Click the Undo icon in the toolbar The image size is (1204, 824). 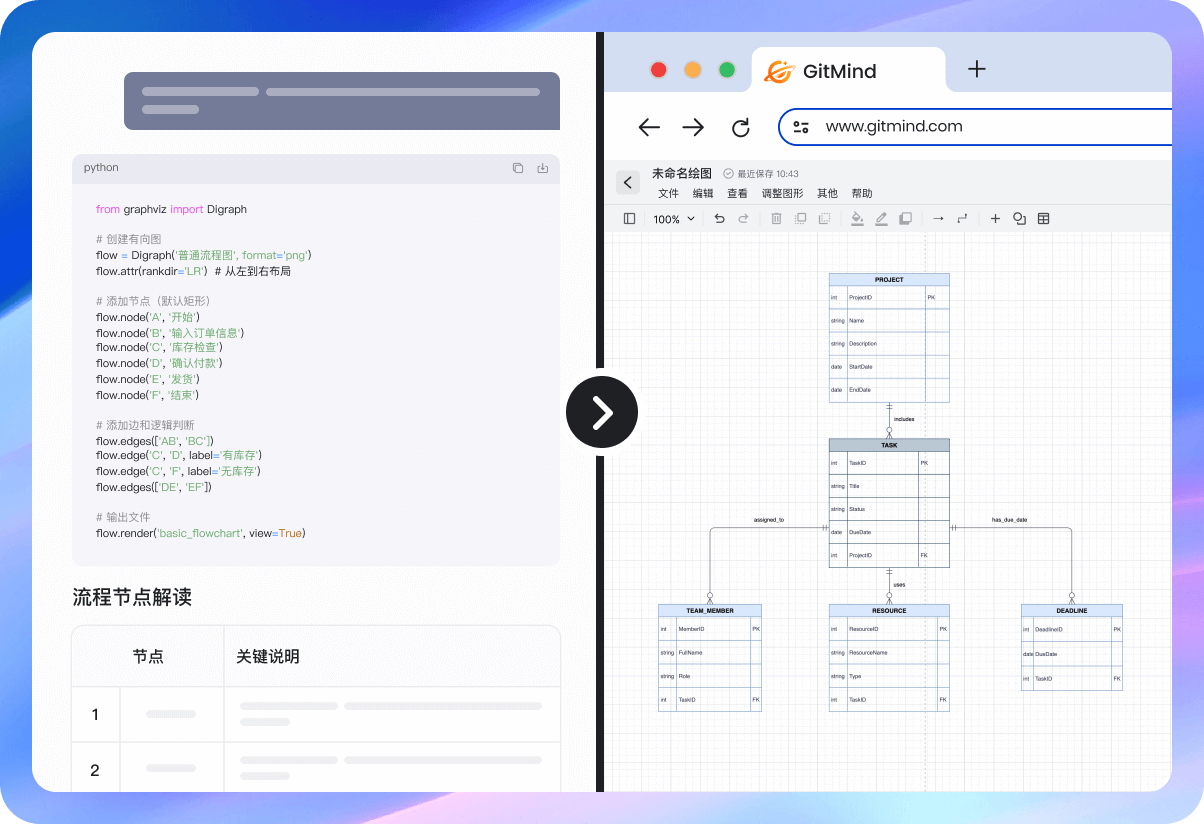(x=720, y=218)
